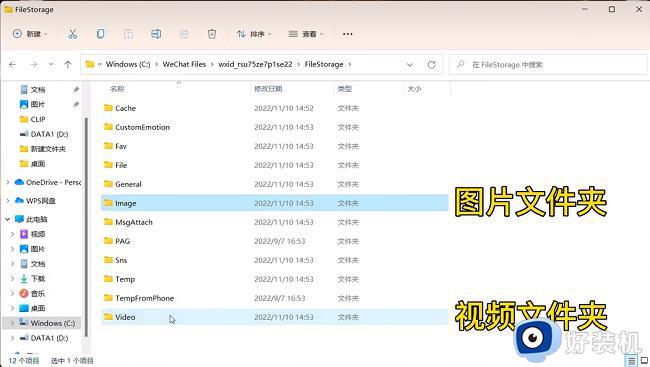Switch to details view icon

631,360
